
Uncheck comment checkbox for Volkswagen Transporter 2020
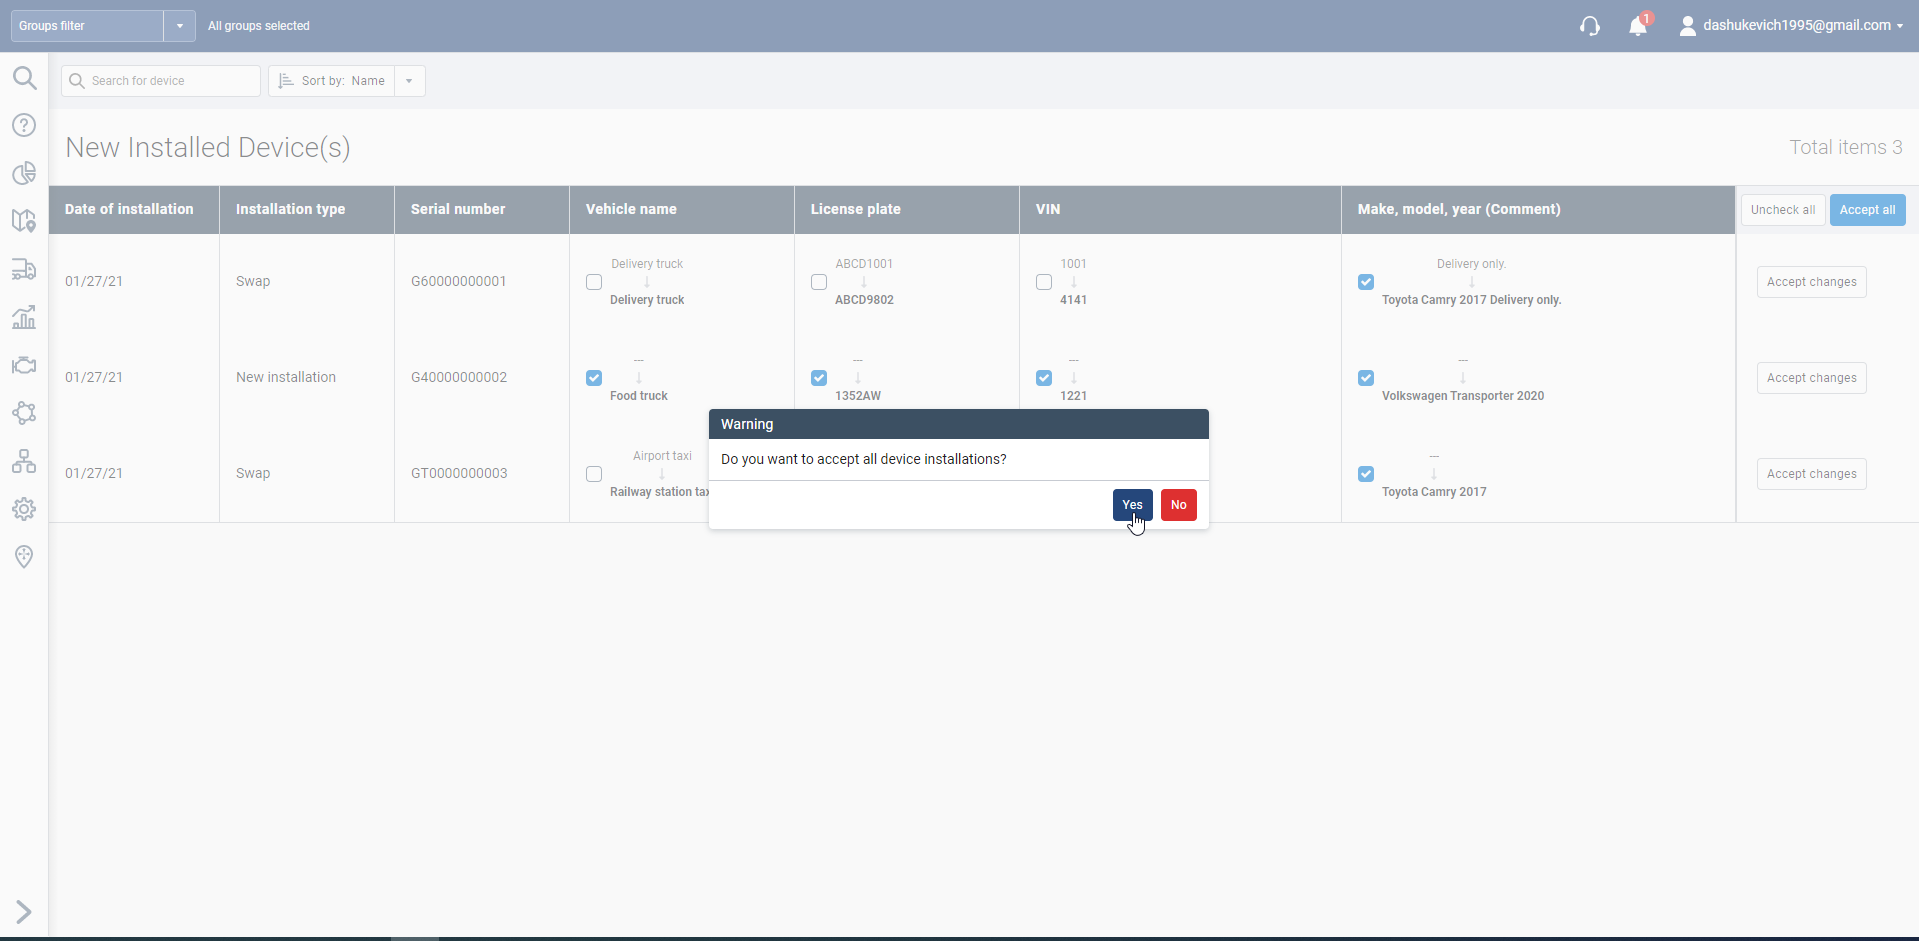tap(1366, 378)
